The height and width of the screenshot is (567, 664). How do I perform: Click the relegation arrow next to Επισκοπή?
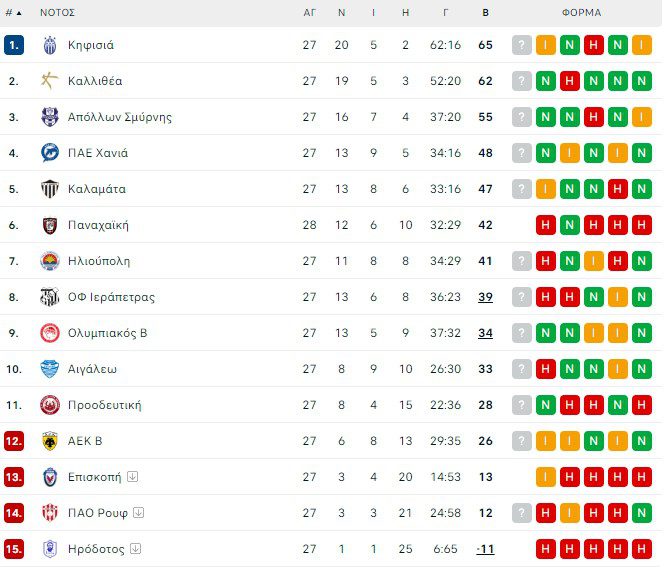pyautogui.click(x=132, y=477)
